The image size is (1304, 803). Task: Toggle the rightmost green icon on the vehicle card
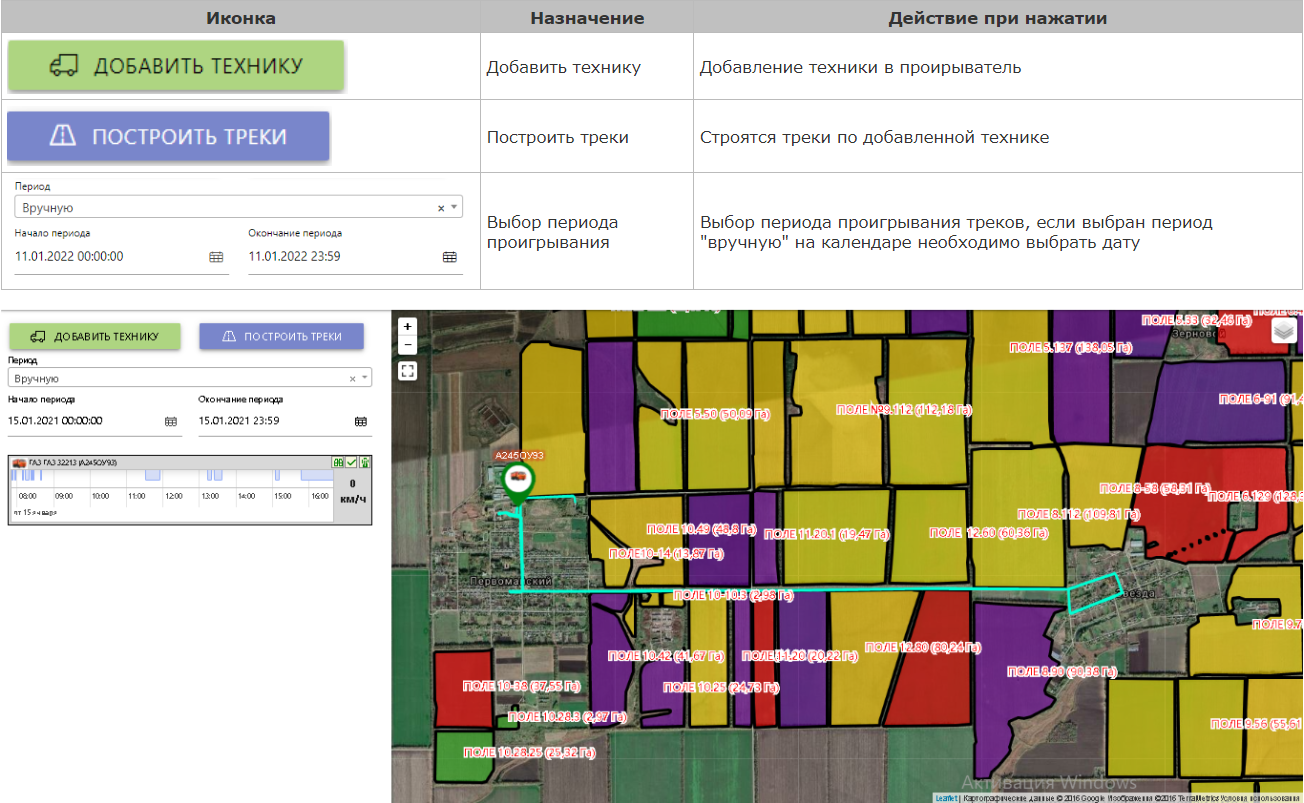[x=365, y=462]
